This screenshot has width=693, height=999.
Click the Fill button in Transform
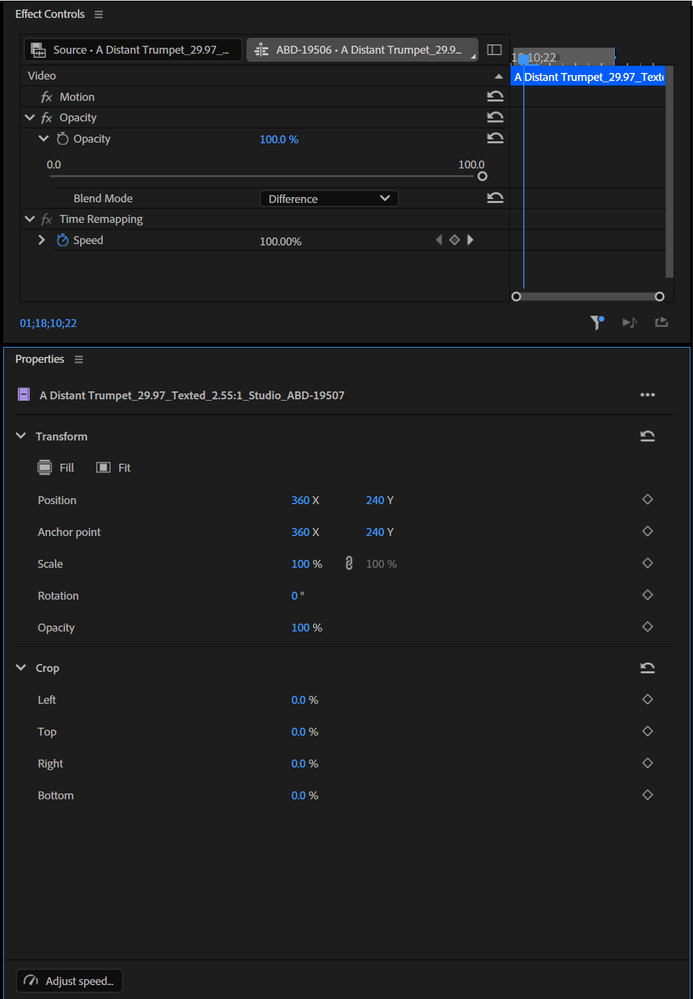(x=55, y=468)
